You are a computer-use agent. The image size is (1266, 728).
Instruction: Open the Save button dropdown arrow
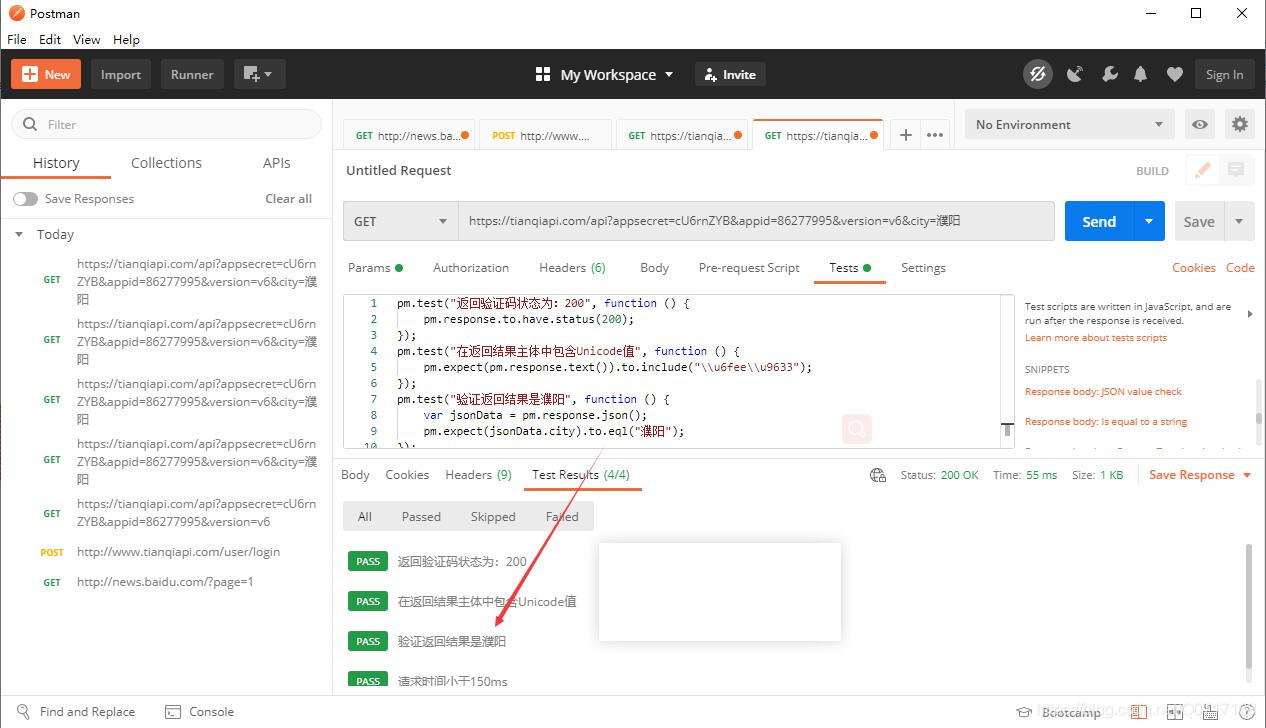point(1239,221)
